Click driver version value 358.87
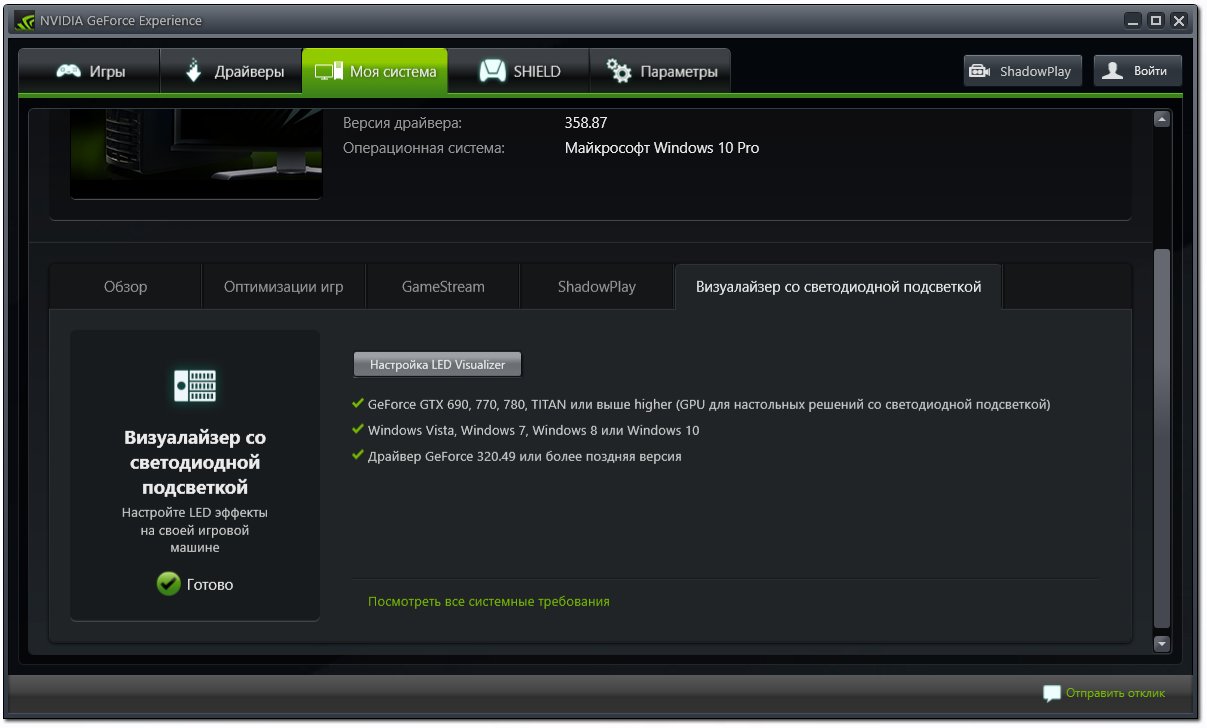1207x728 pixels. pos(586,123)
